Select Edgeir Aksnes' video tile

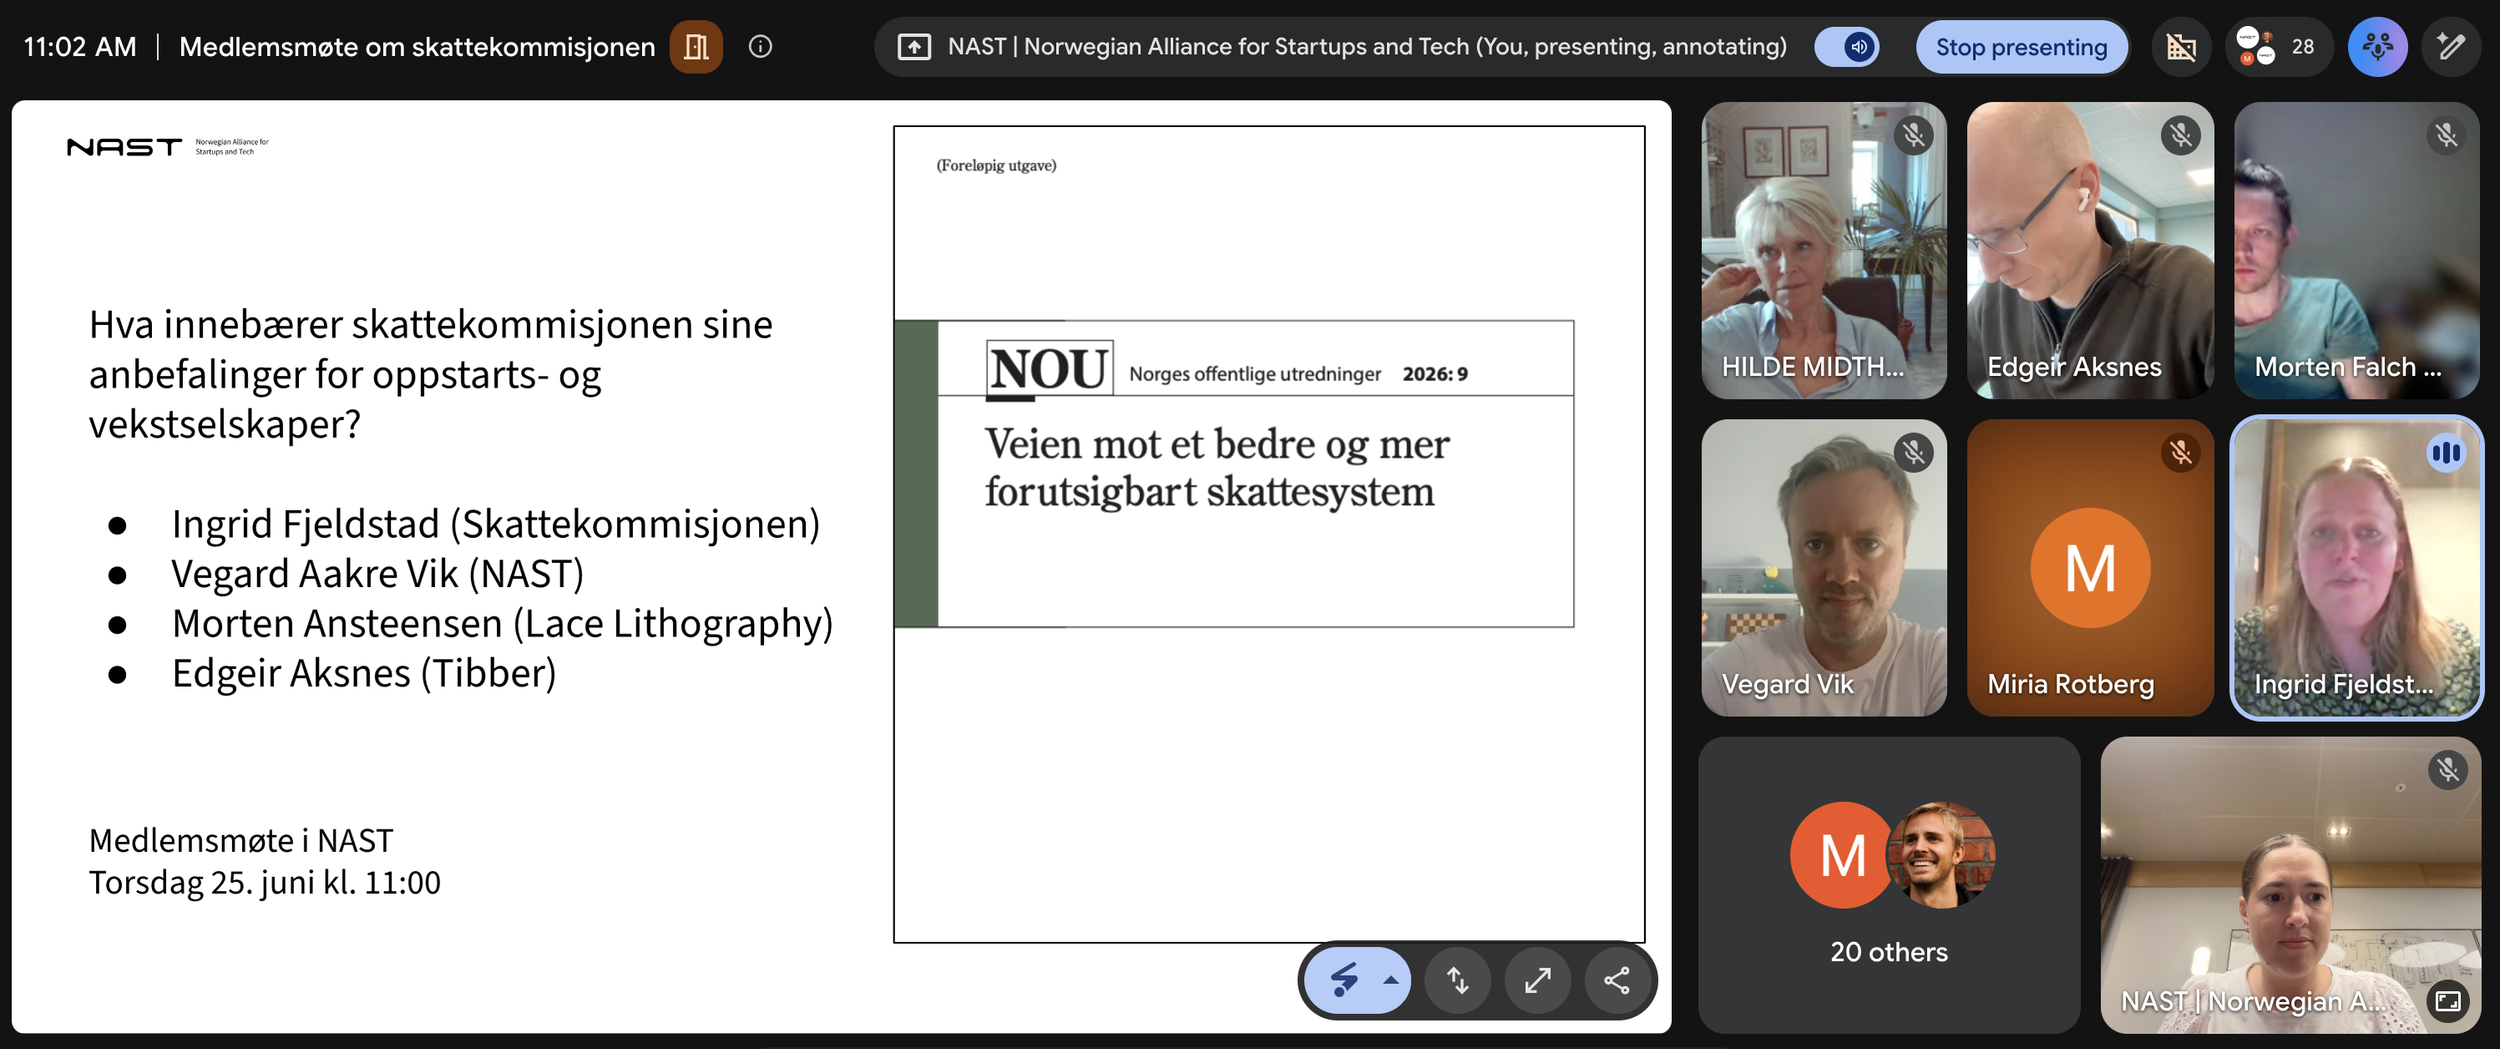(2090, 250)
